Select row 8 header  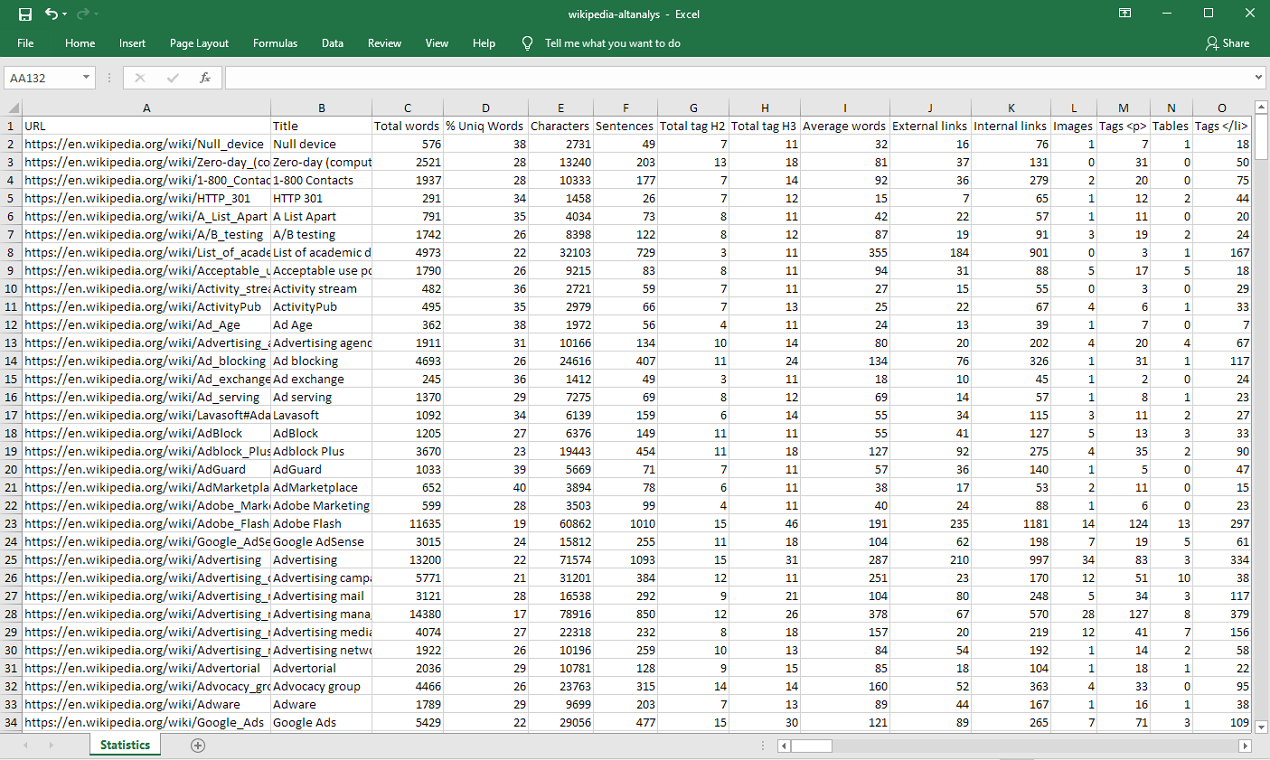[11, 252]
